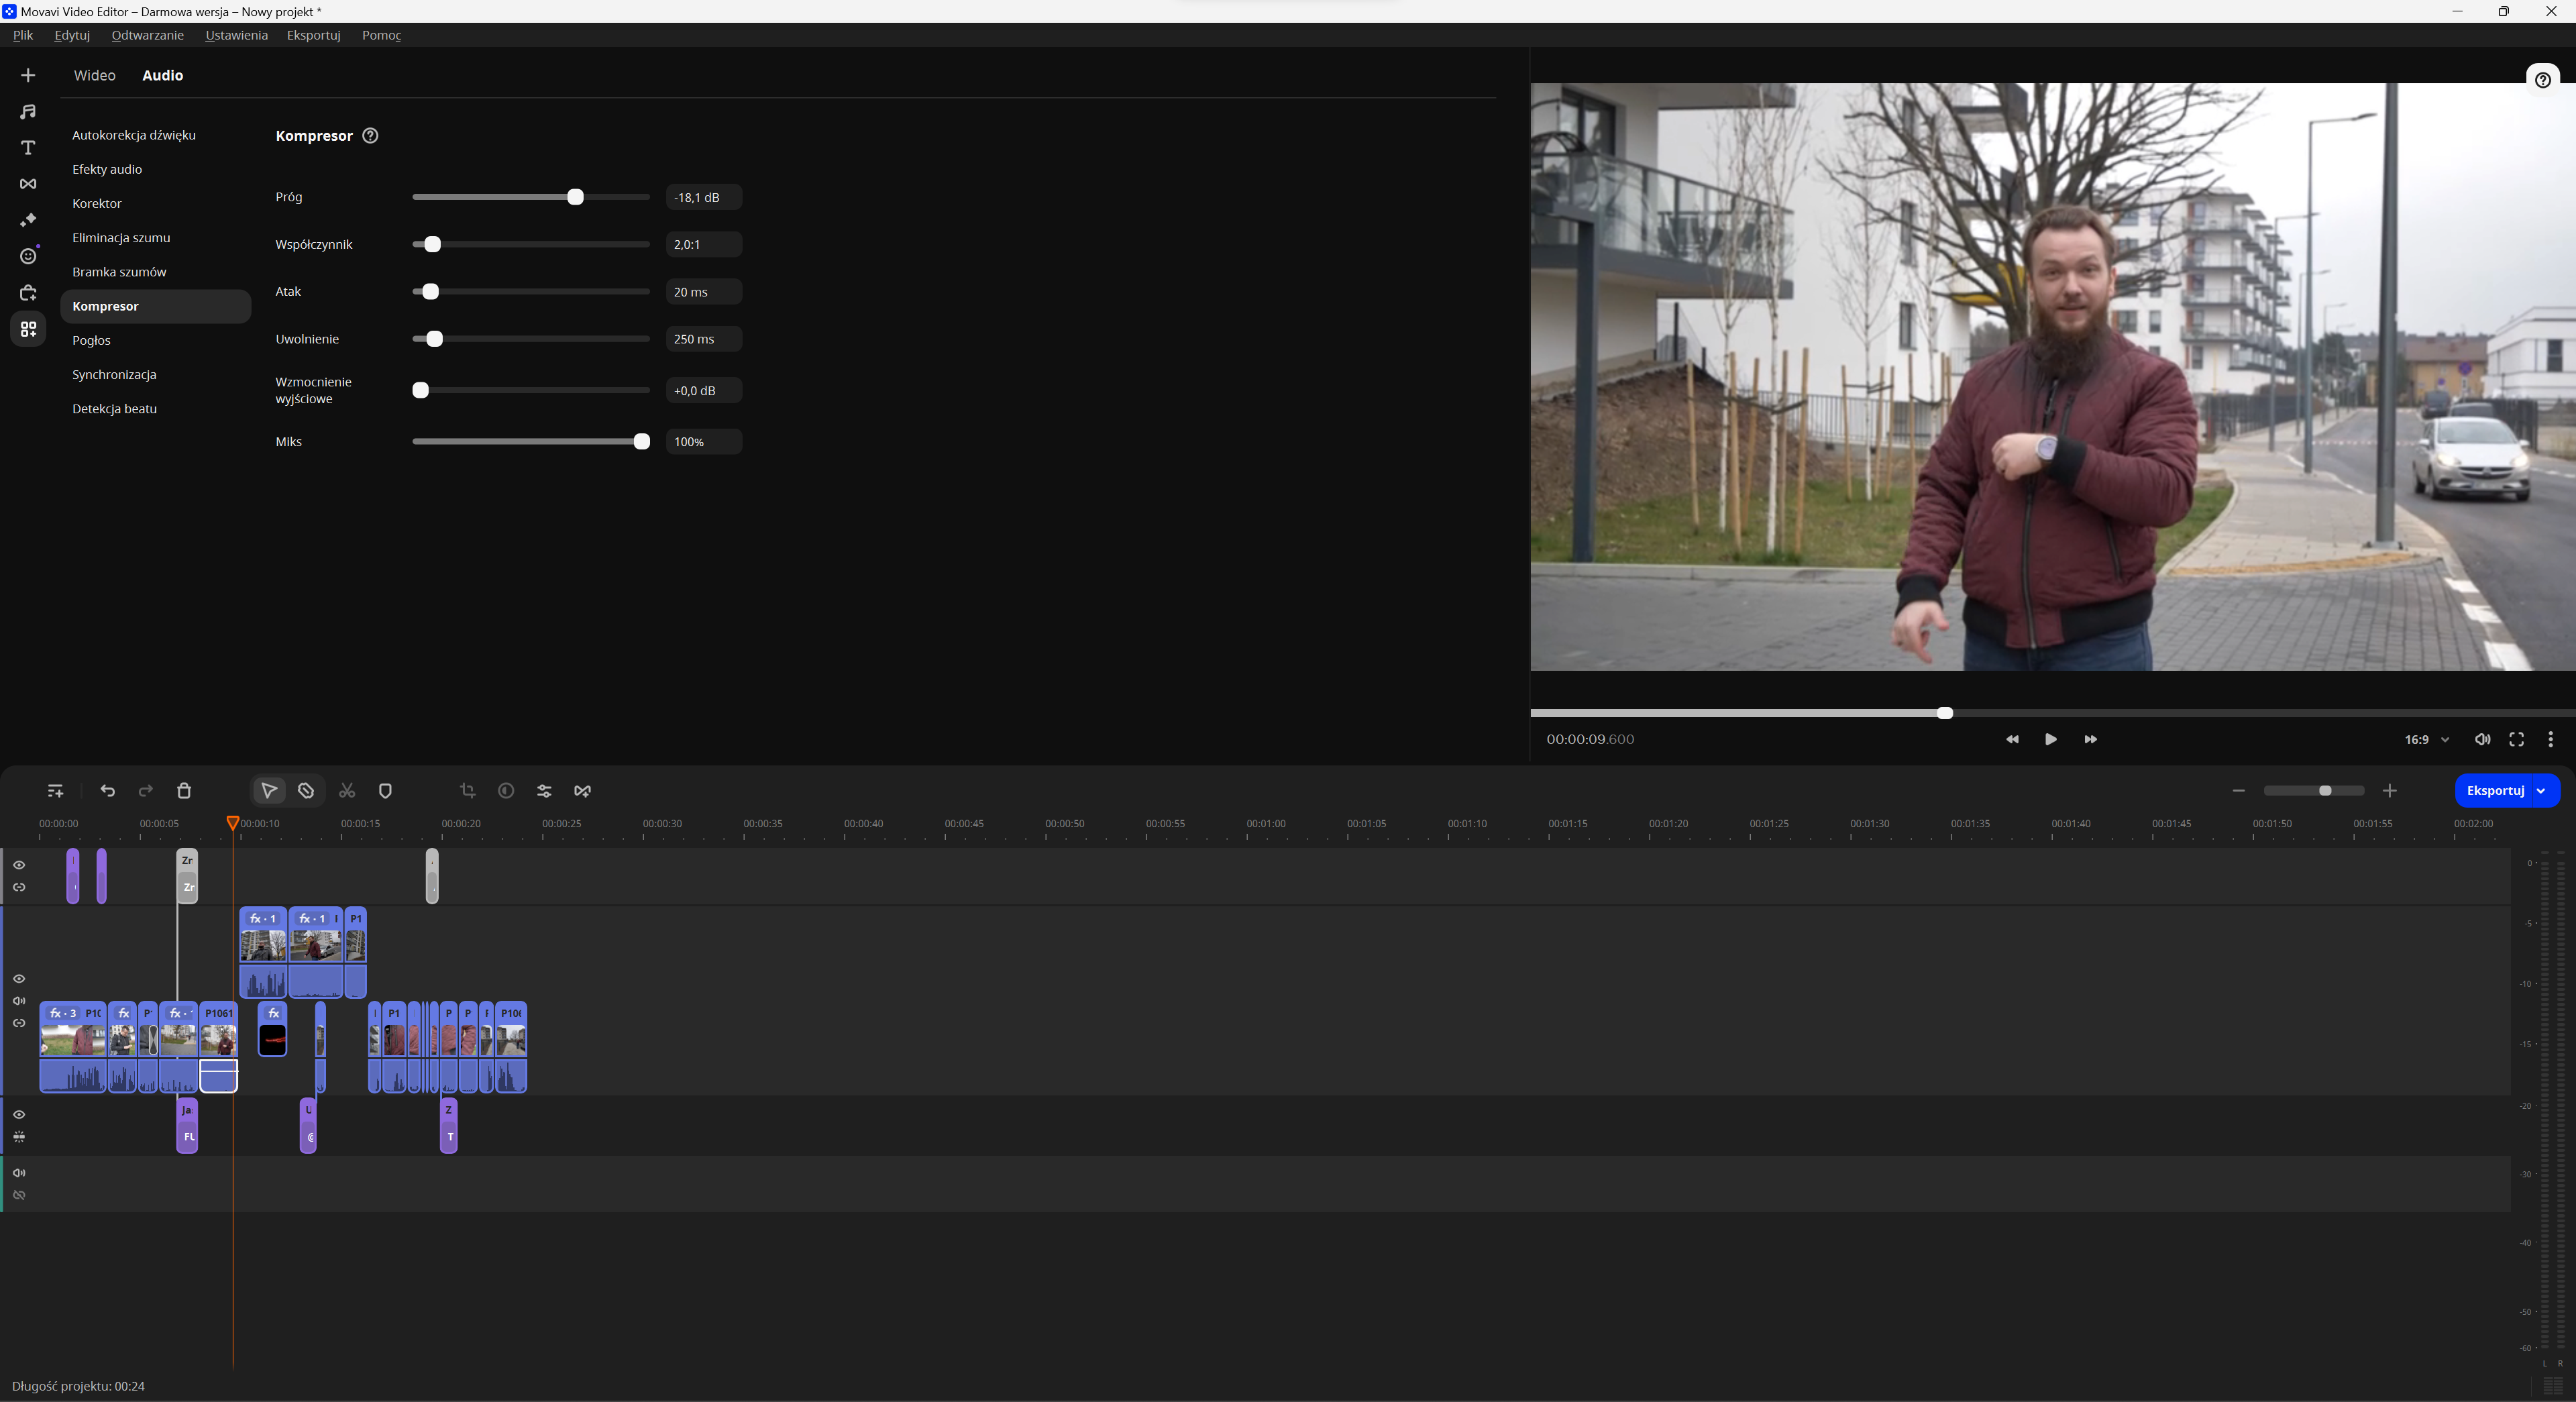Select Eliminacja szumu from audio list
This screenshot has height=1402, width=2576.
[121, 238]
